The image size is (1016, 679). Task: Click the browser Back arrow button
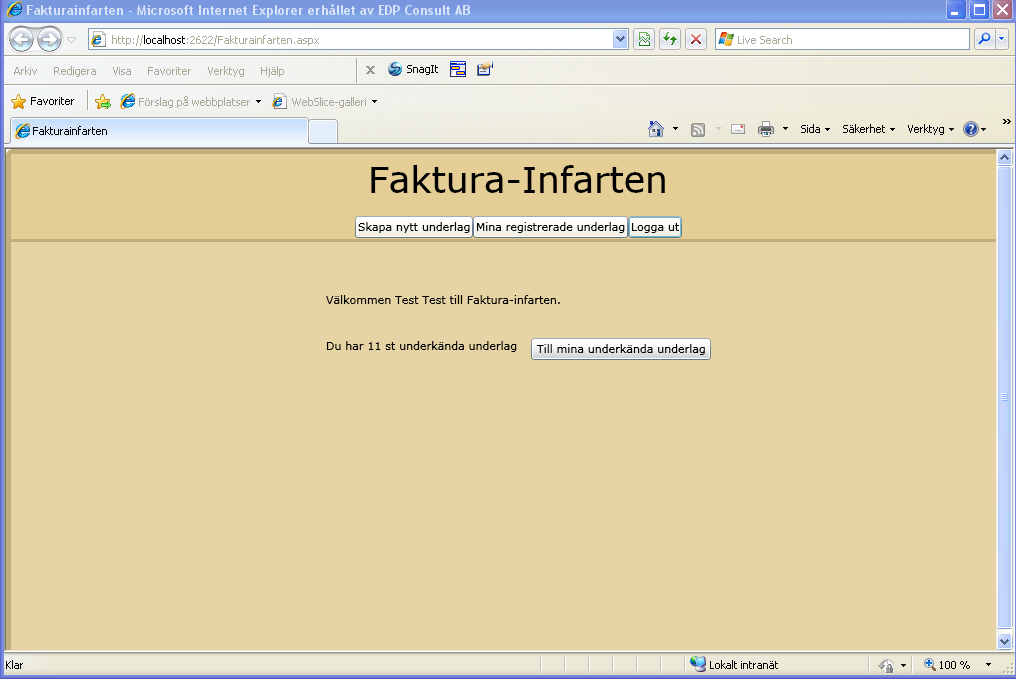[x=21, y=40]
